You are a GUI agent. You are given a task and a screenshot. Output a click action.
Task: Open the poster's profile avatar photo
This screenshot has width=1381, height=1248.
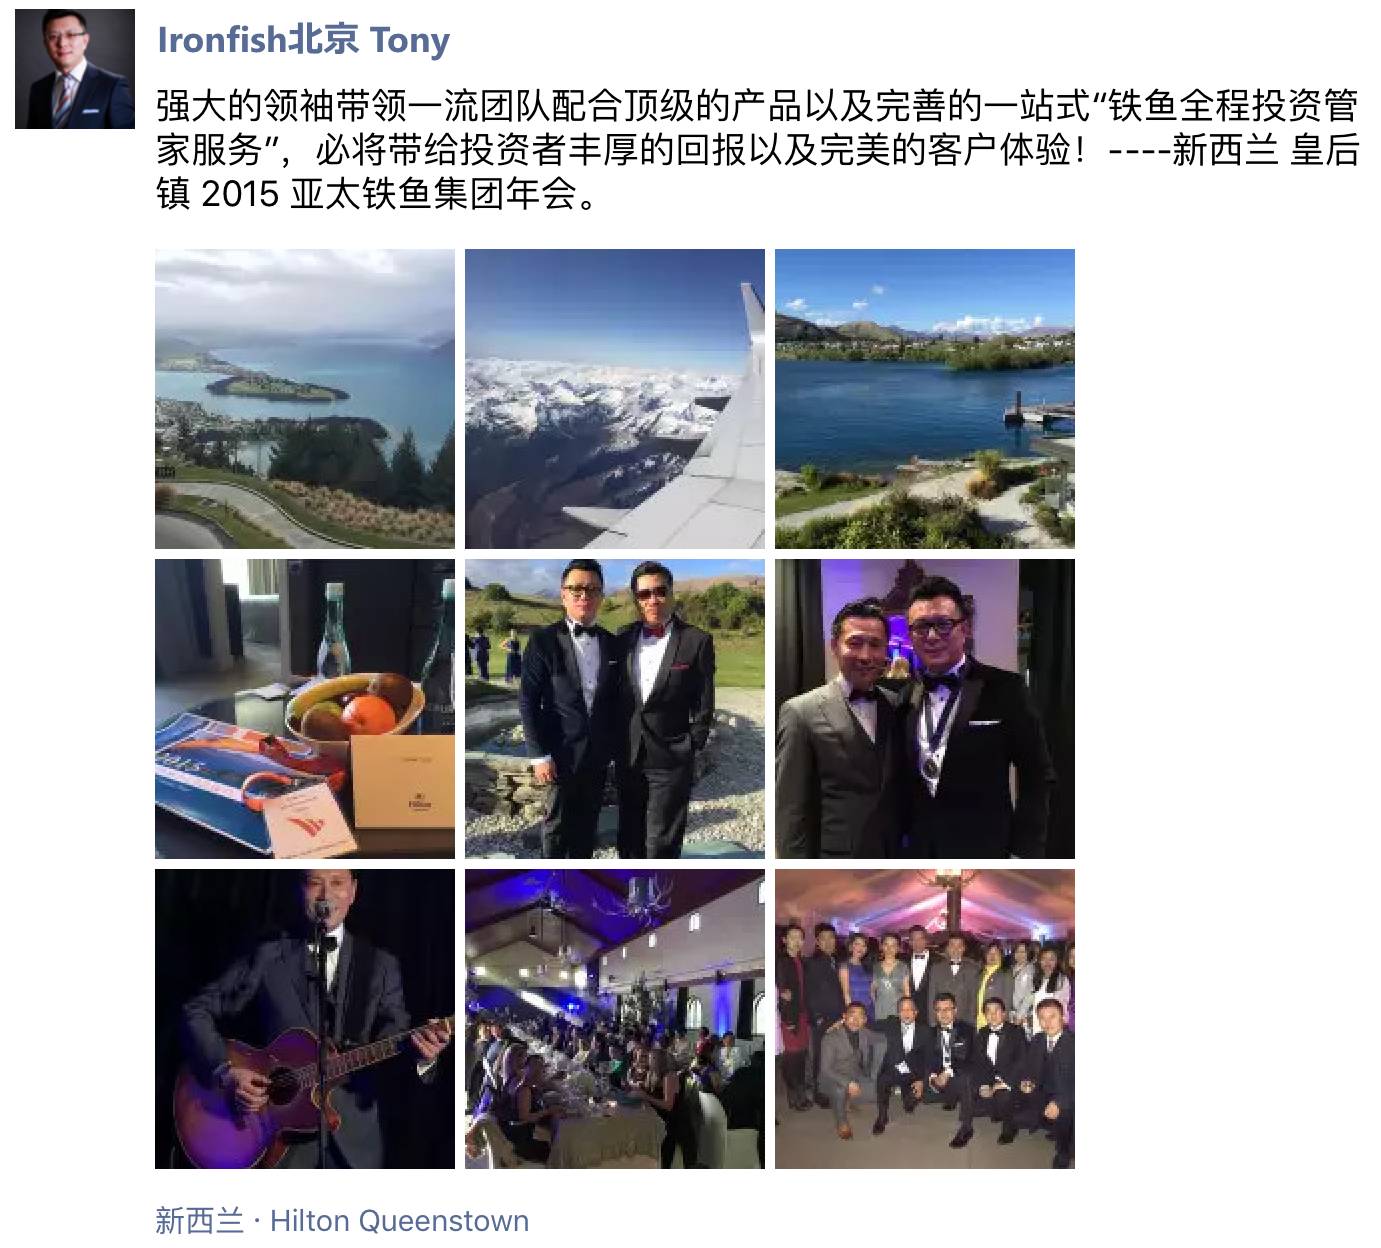tap(75, 69)
